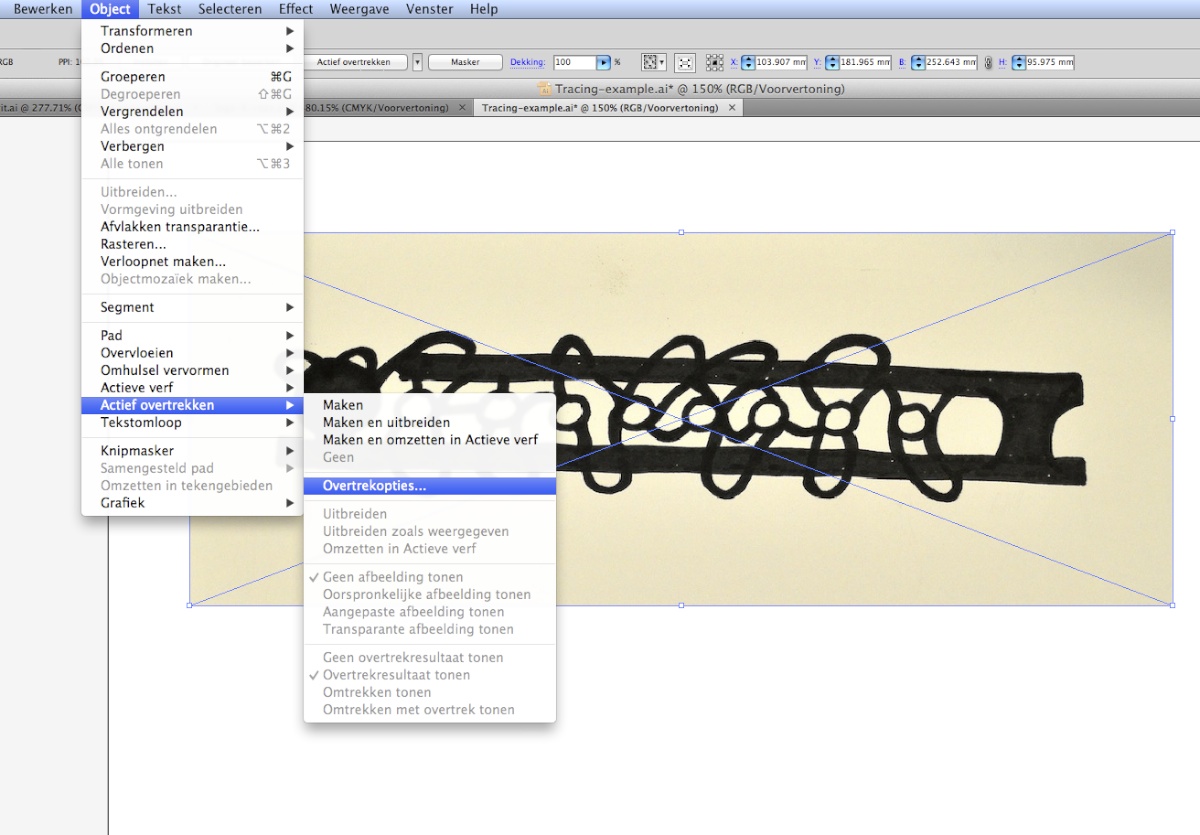
Task: Select Maken en uitbreiden
Action: pyautogui.click(x=429, y=422)
